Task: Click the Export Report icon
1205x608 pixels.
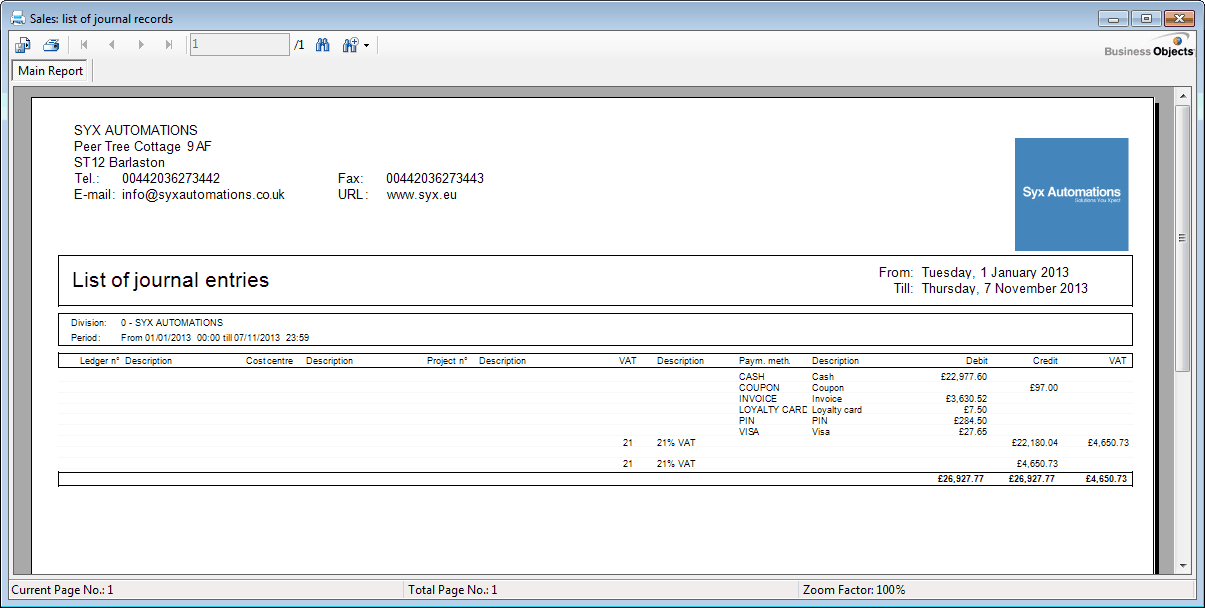Action: point(23,45)
